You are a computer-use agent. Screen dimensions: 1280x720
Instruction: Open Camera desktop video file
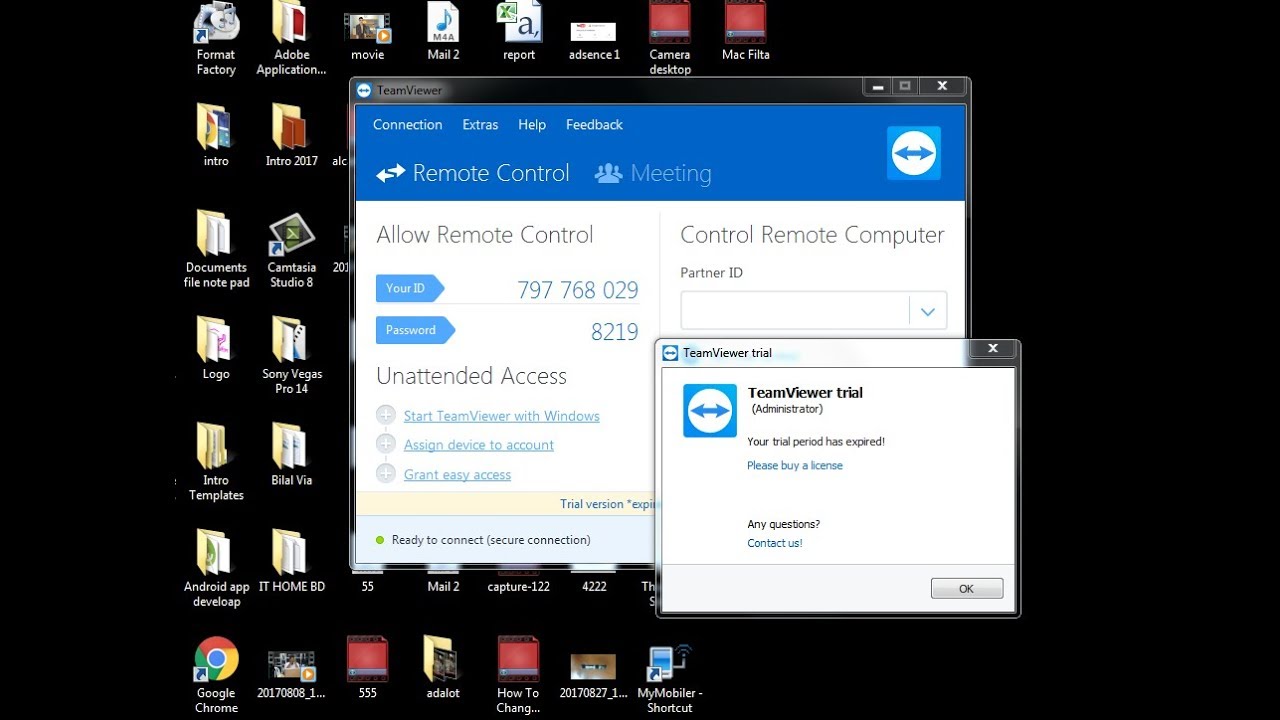click(x=670, y=38)
